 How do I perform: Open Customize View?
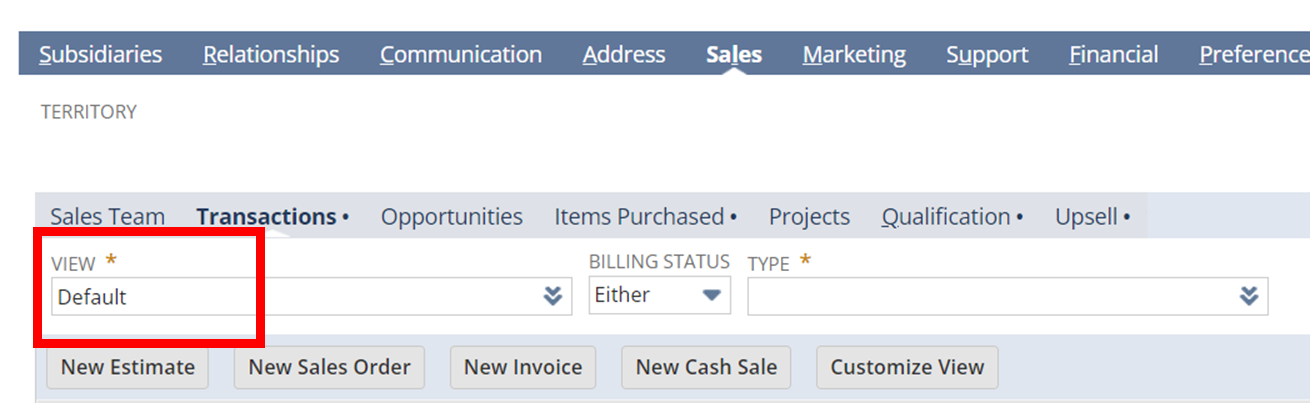tap(907, 367)
